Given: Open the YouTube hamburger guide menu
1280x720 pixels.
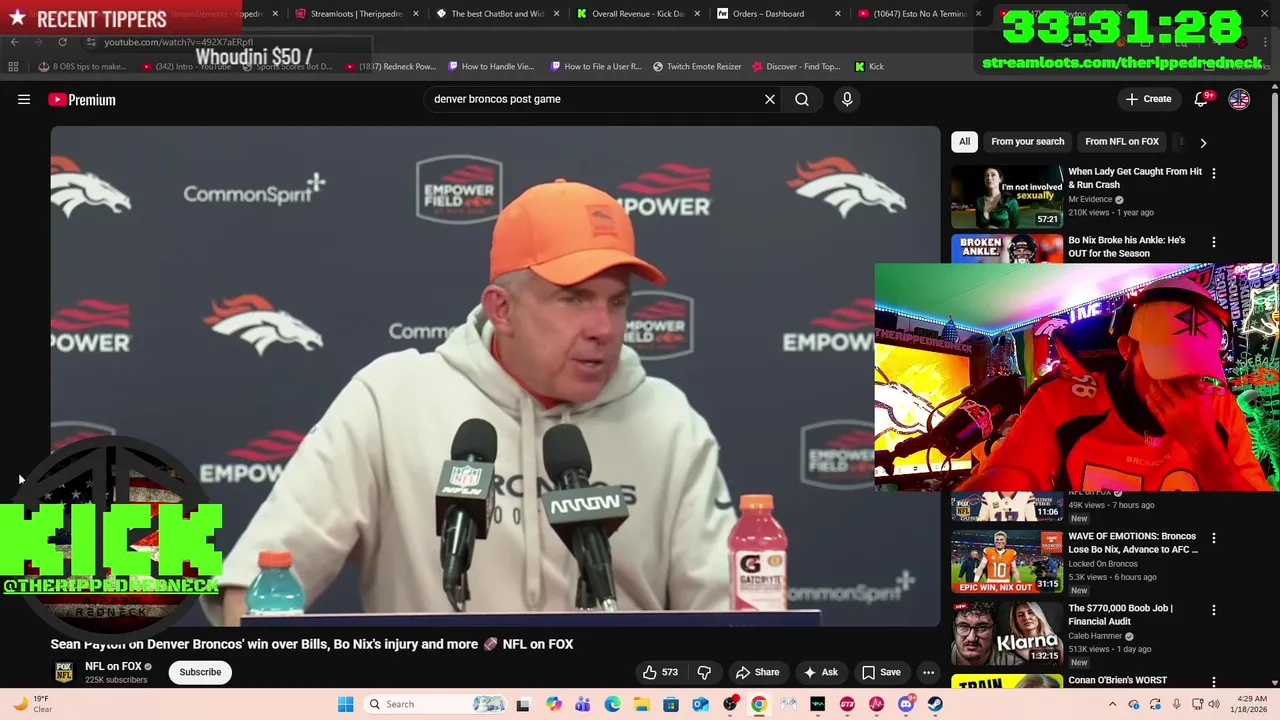Looking at the screenshot, I should (x=24, y=99).
